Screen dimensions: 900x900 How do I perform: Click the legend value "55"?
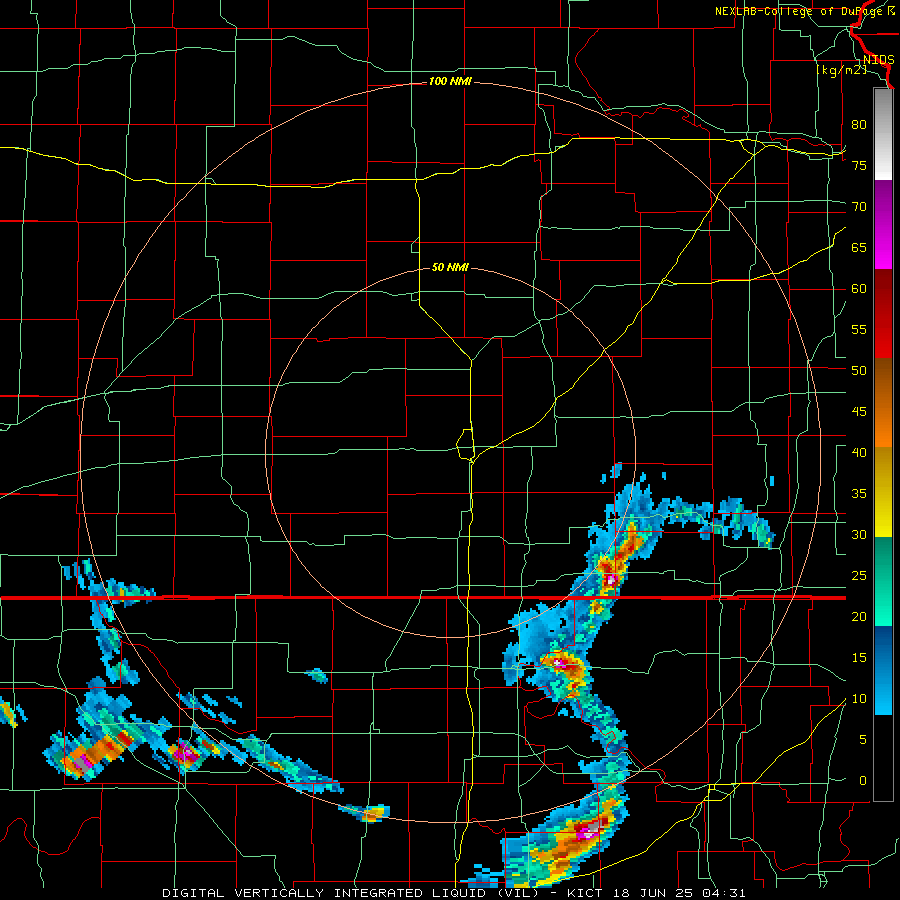(x=859, y=329)
